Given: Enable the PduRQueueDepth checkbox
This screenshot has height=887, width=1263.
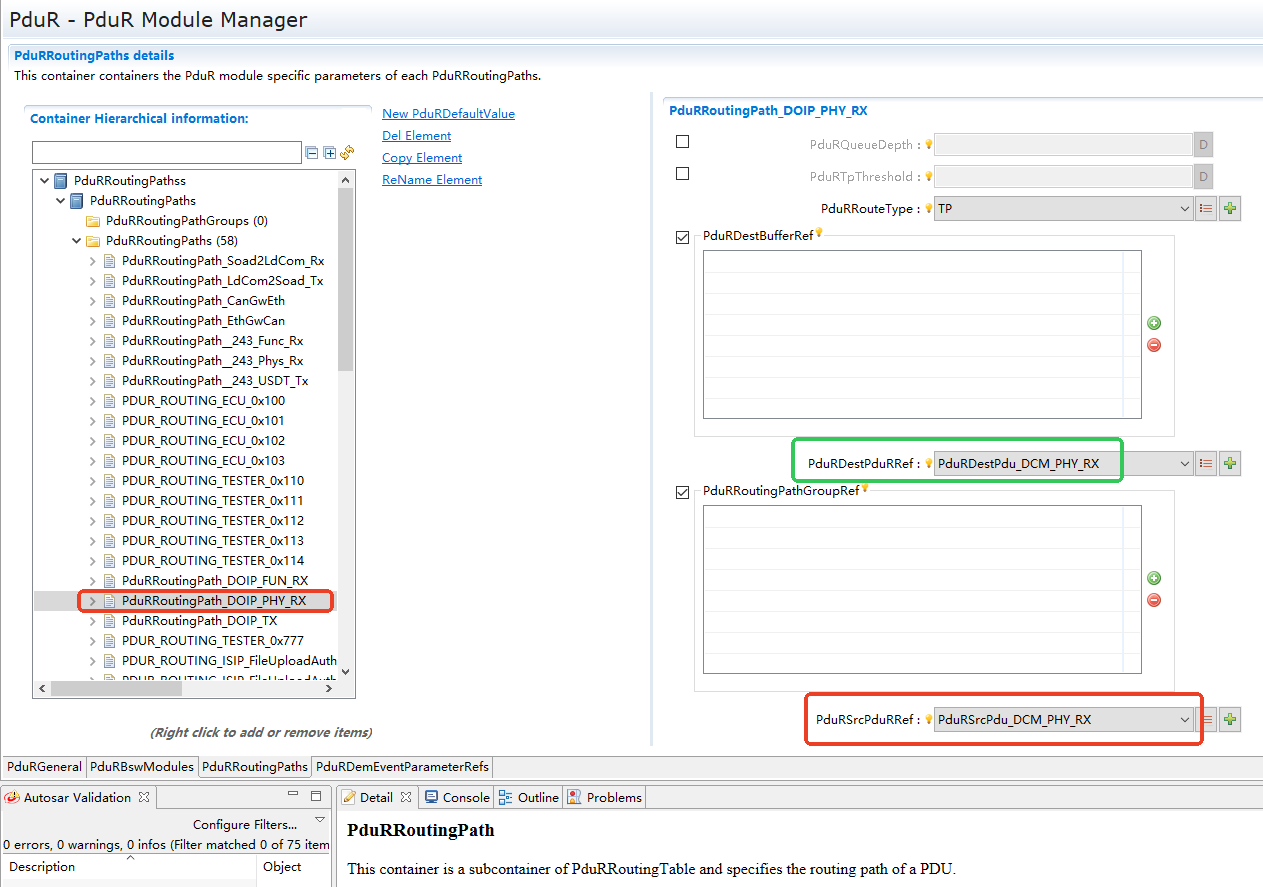Looking at the screenshot, I should [683, 142].
